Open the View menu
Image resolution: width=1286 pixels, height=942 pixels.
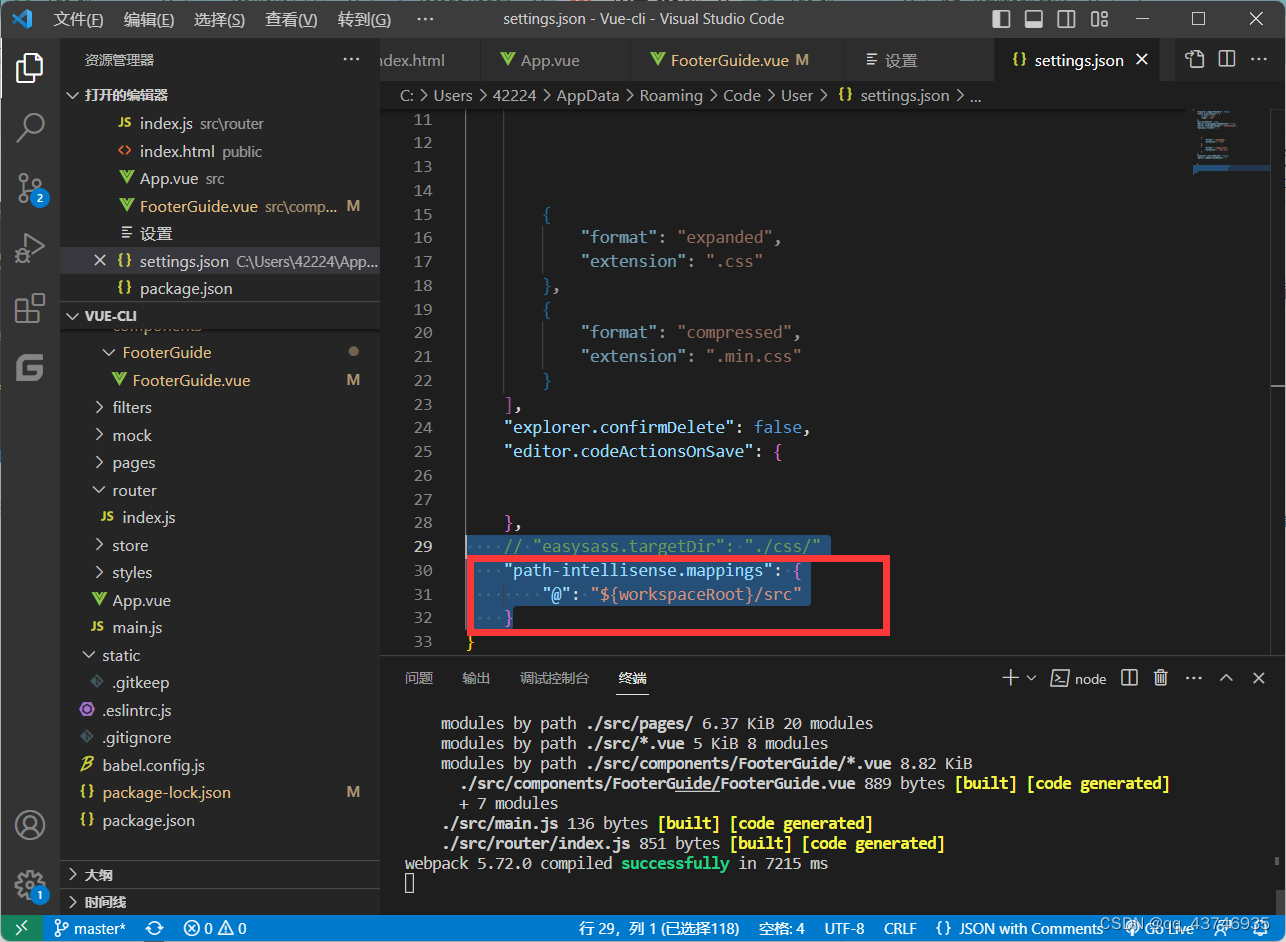tap(291, 20)
